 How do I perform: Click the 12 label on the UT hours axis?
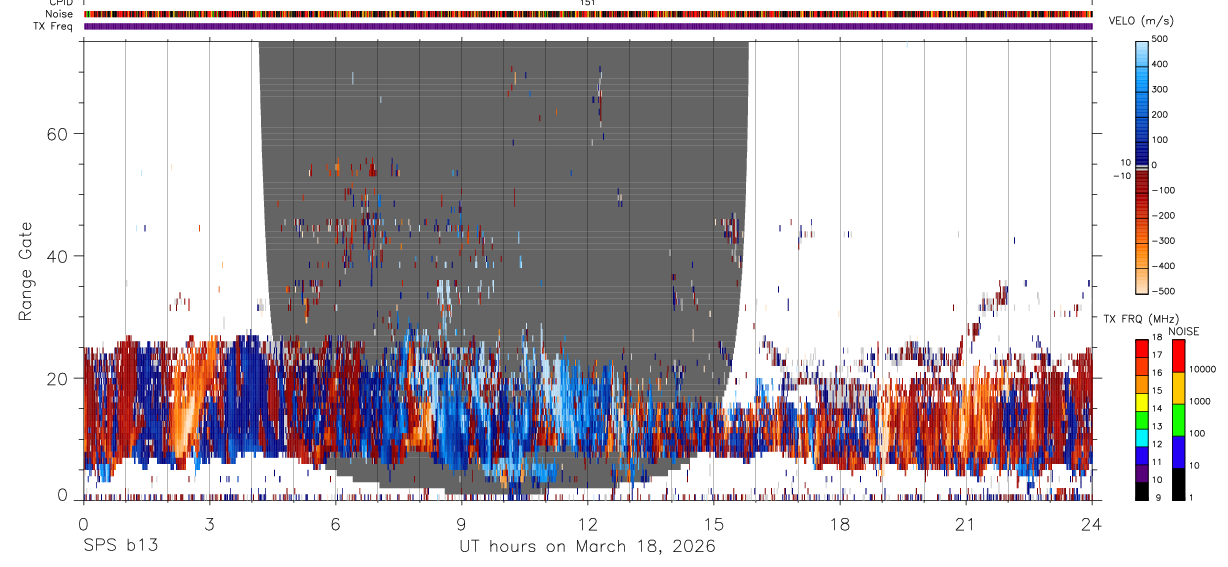click(x=588, y=524)
